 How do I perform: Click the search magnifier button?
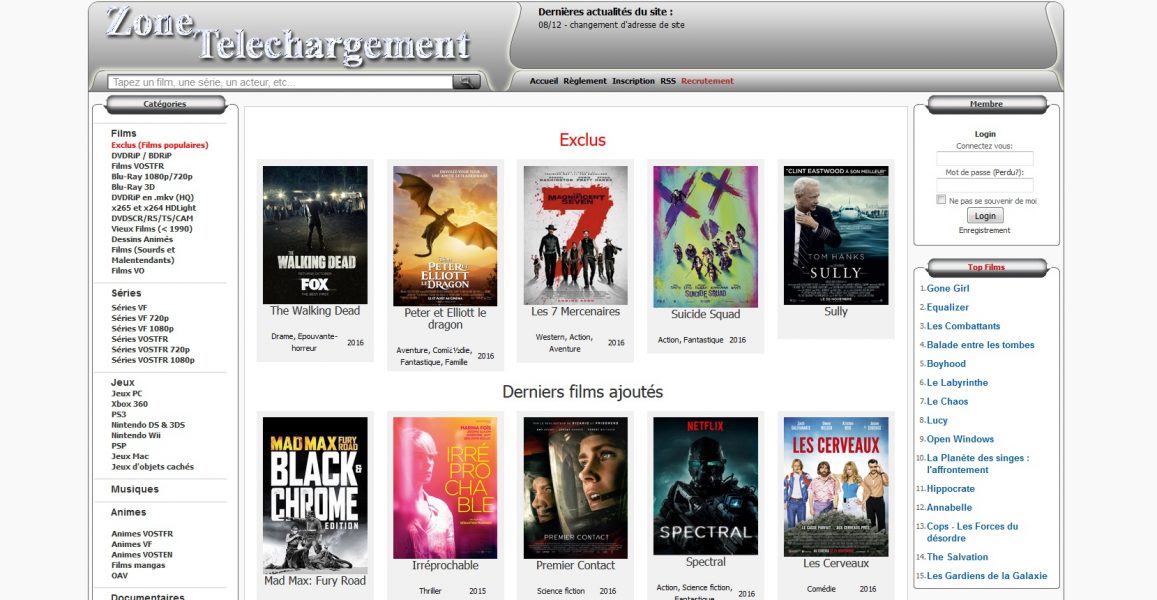coord(466,82)
